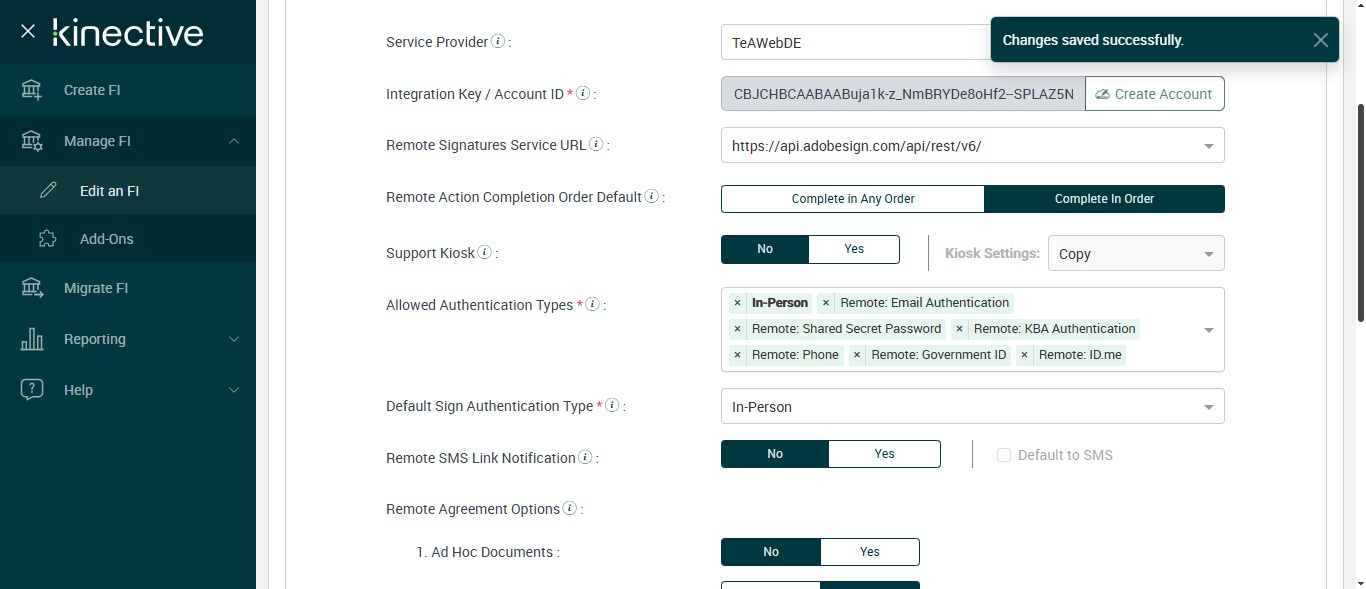1366x589 pixels.
Task: Dismiss the Changes saved successfully notification
Action: [1320, 40]
